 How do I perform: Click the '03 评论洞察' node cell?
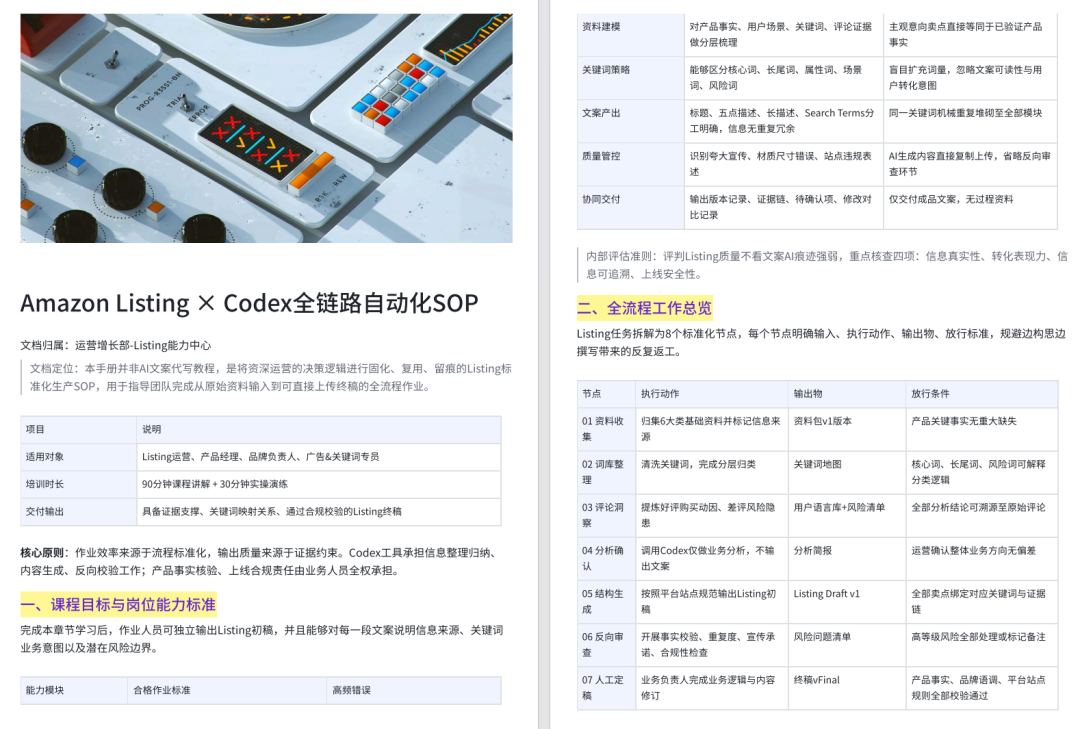click(606, 515)
